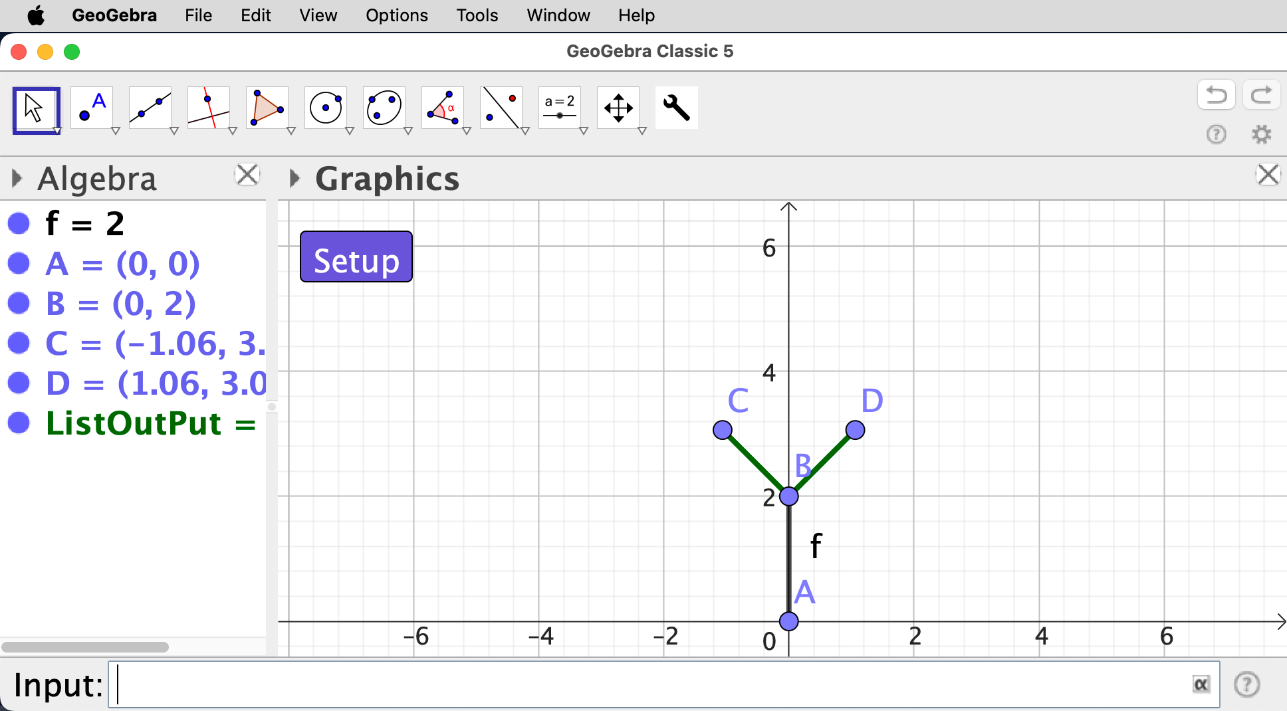1287x711 pixels.
Task: Activate the Move Graphics View tool
Action: [618, 108]
